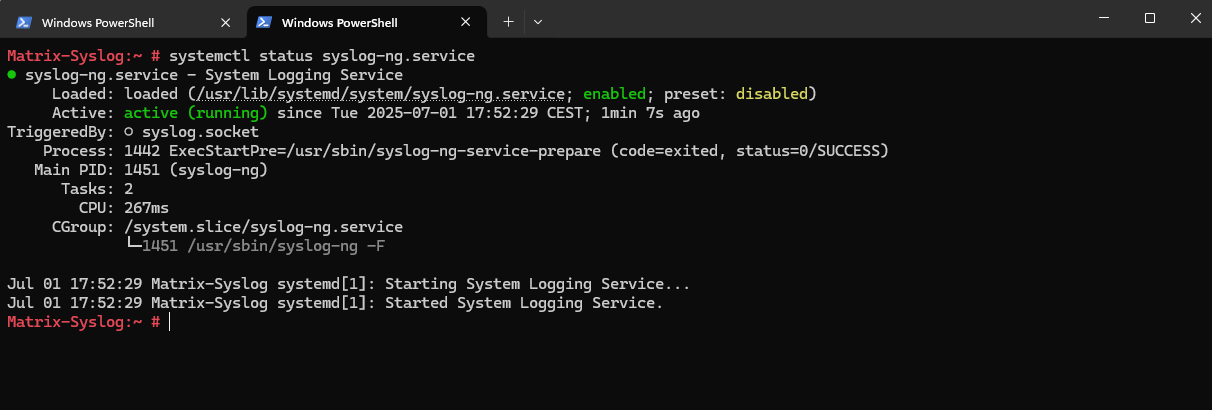
Task: Open the underlined syslog-ng.service unit file path
Action: pyautogui.click(x=380, y=94)
